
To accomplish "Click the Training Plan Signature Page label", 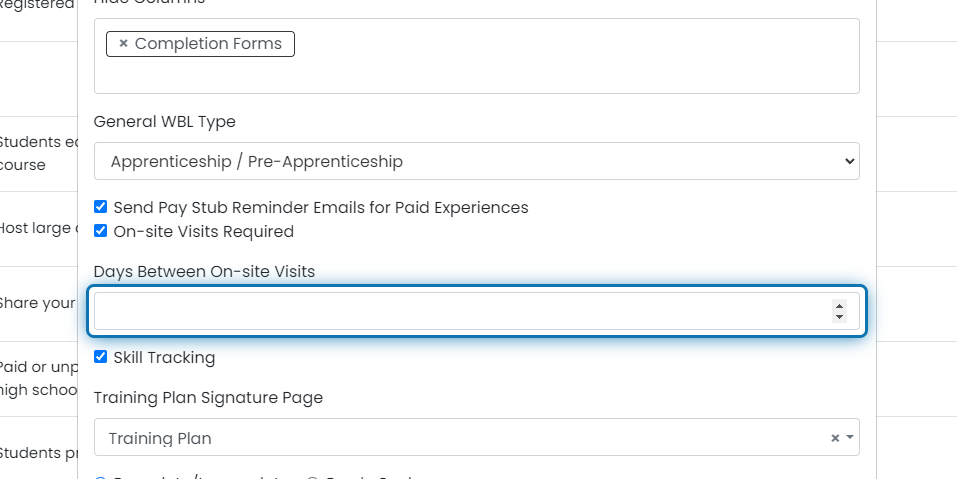I will pos(208,398).
